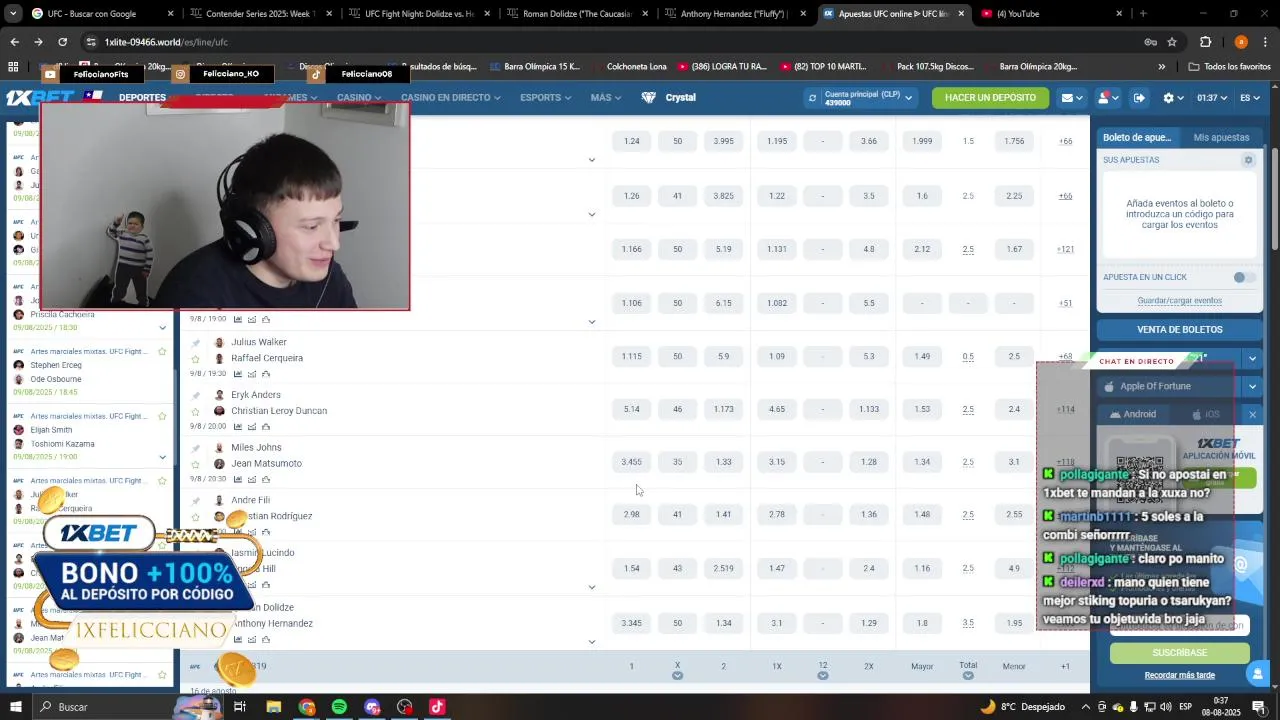The image size is (1280, 720).
Task: Open Chrome from the taskbar
Action: click(x=307, y=707)
